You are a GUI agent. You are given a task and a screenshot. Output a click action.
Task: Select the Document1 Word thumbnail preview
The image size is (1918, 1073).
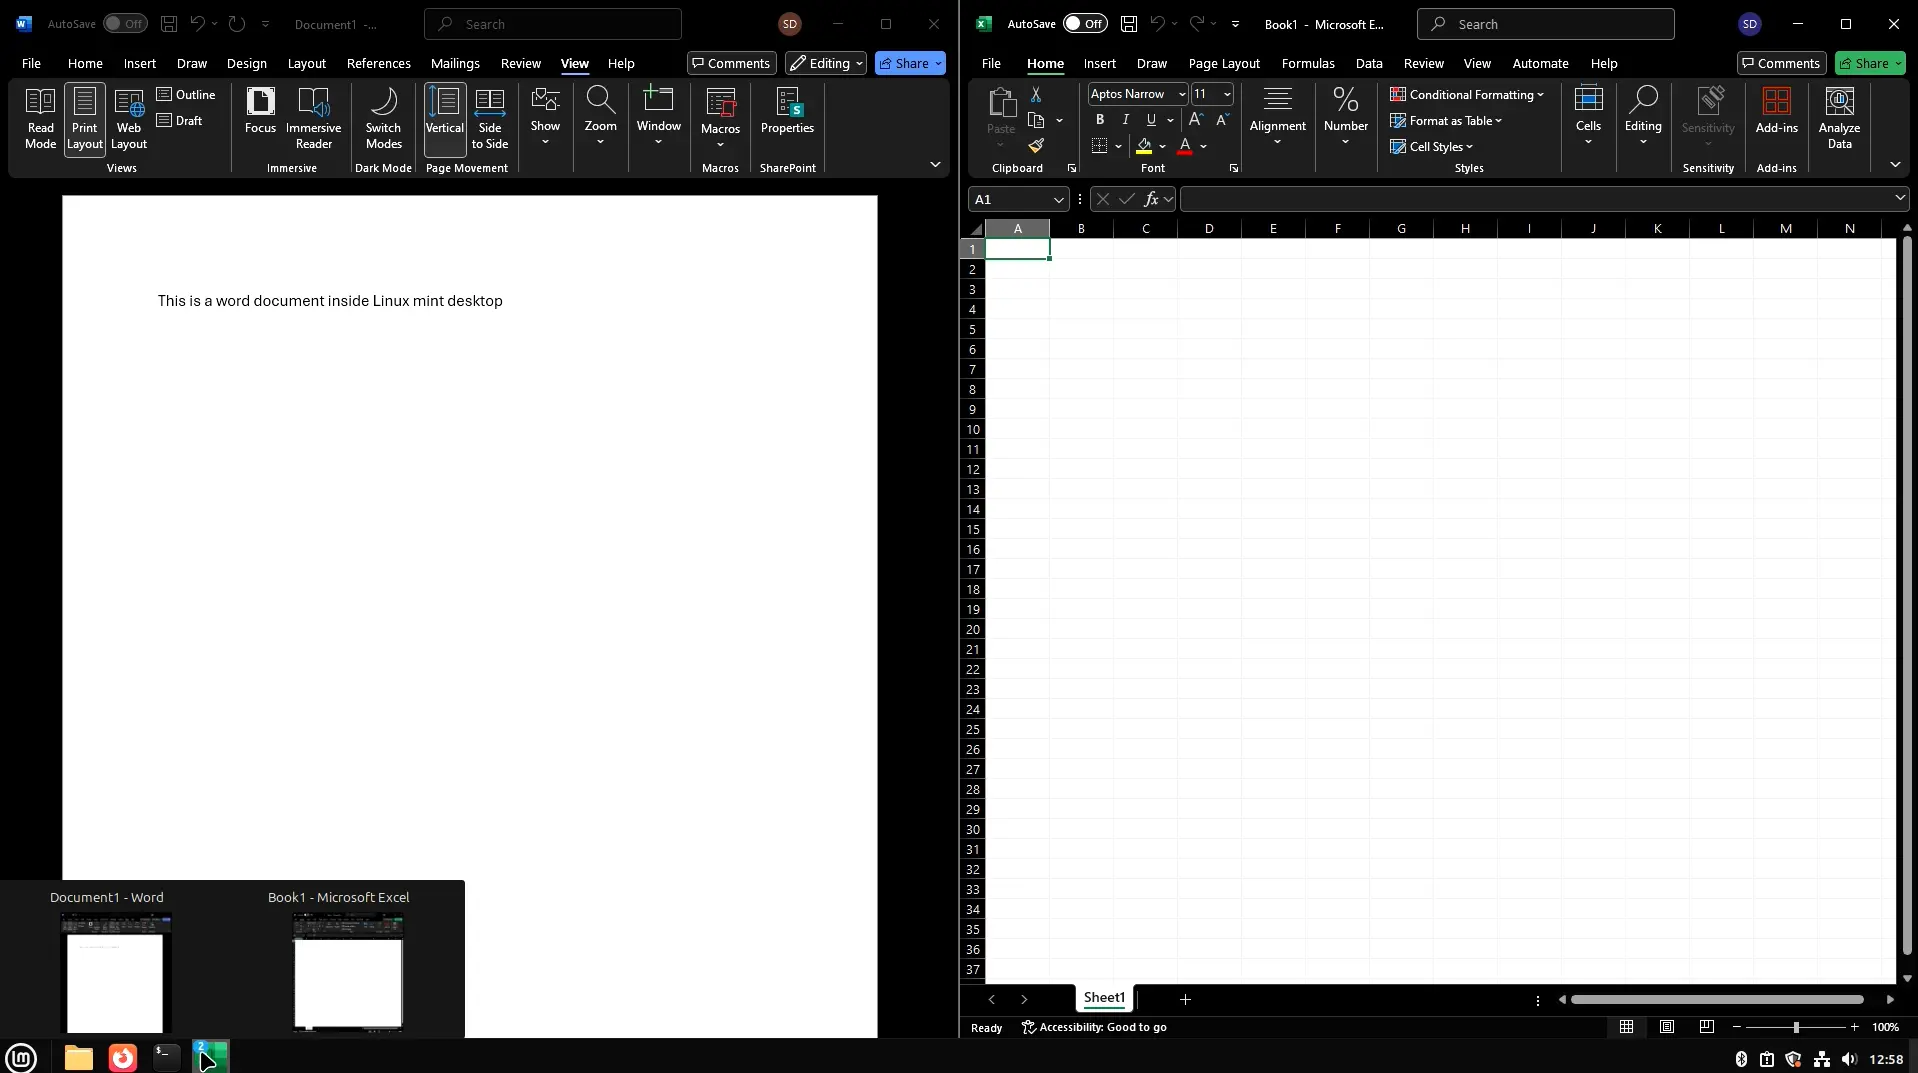[116, 971]
